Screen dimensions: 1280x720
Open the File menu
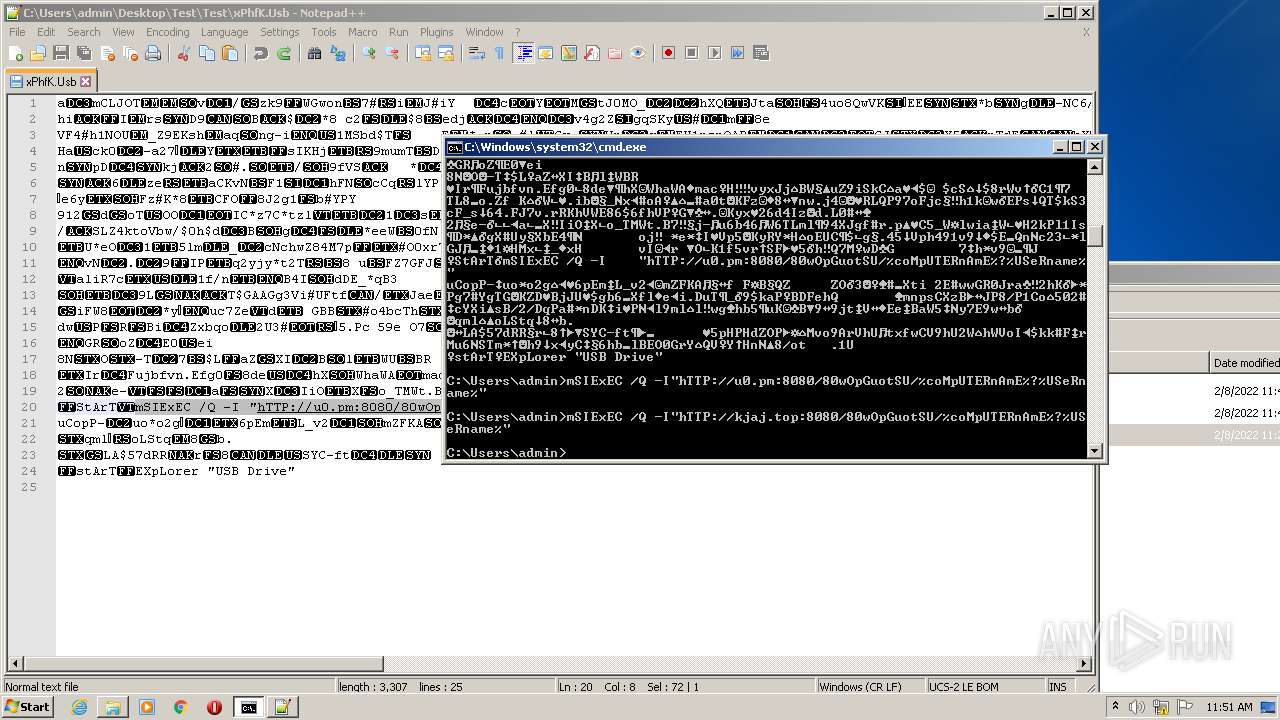(x=17, y=32)
